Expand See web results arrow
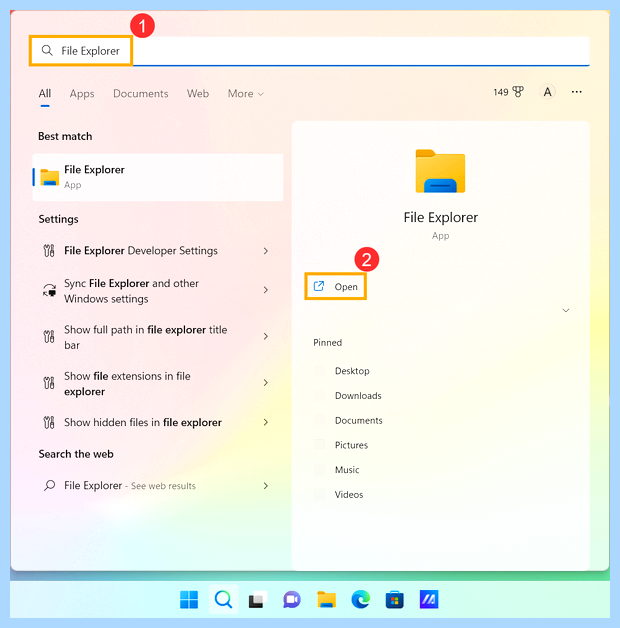This screenshot has height=628, width=620. click(x=266, y=485)
